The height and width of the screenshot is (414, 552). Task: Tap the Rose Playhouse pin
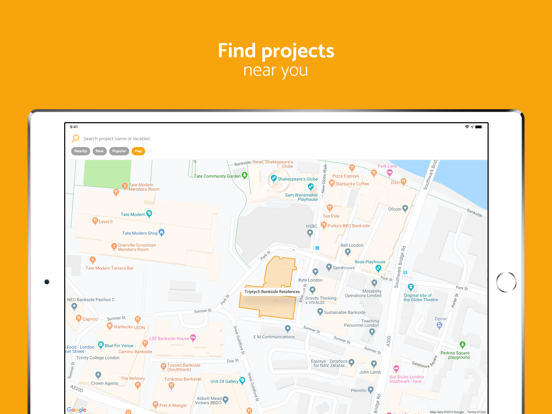(x=378, y=269)
